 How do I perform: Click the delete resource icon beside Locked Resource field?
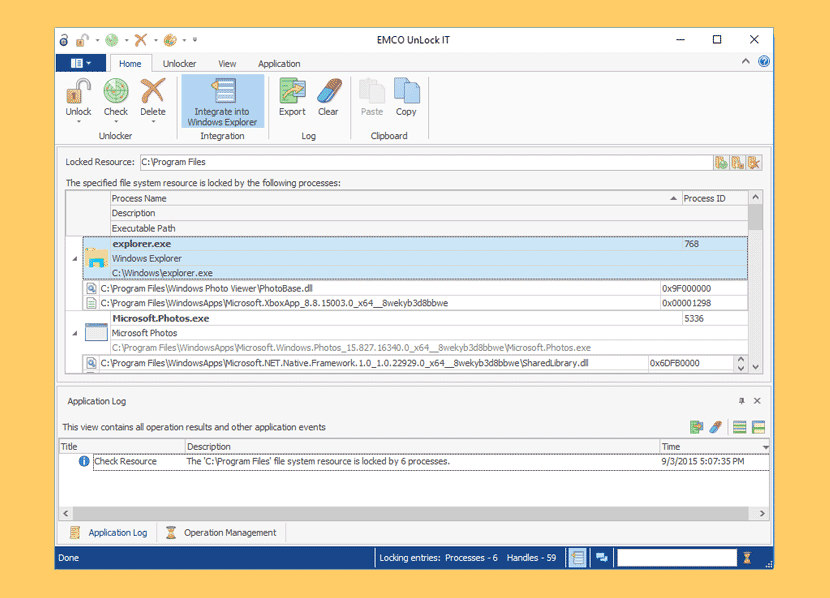(x=754, y=162)
